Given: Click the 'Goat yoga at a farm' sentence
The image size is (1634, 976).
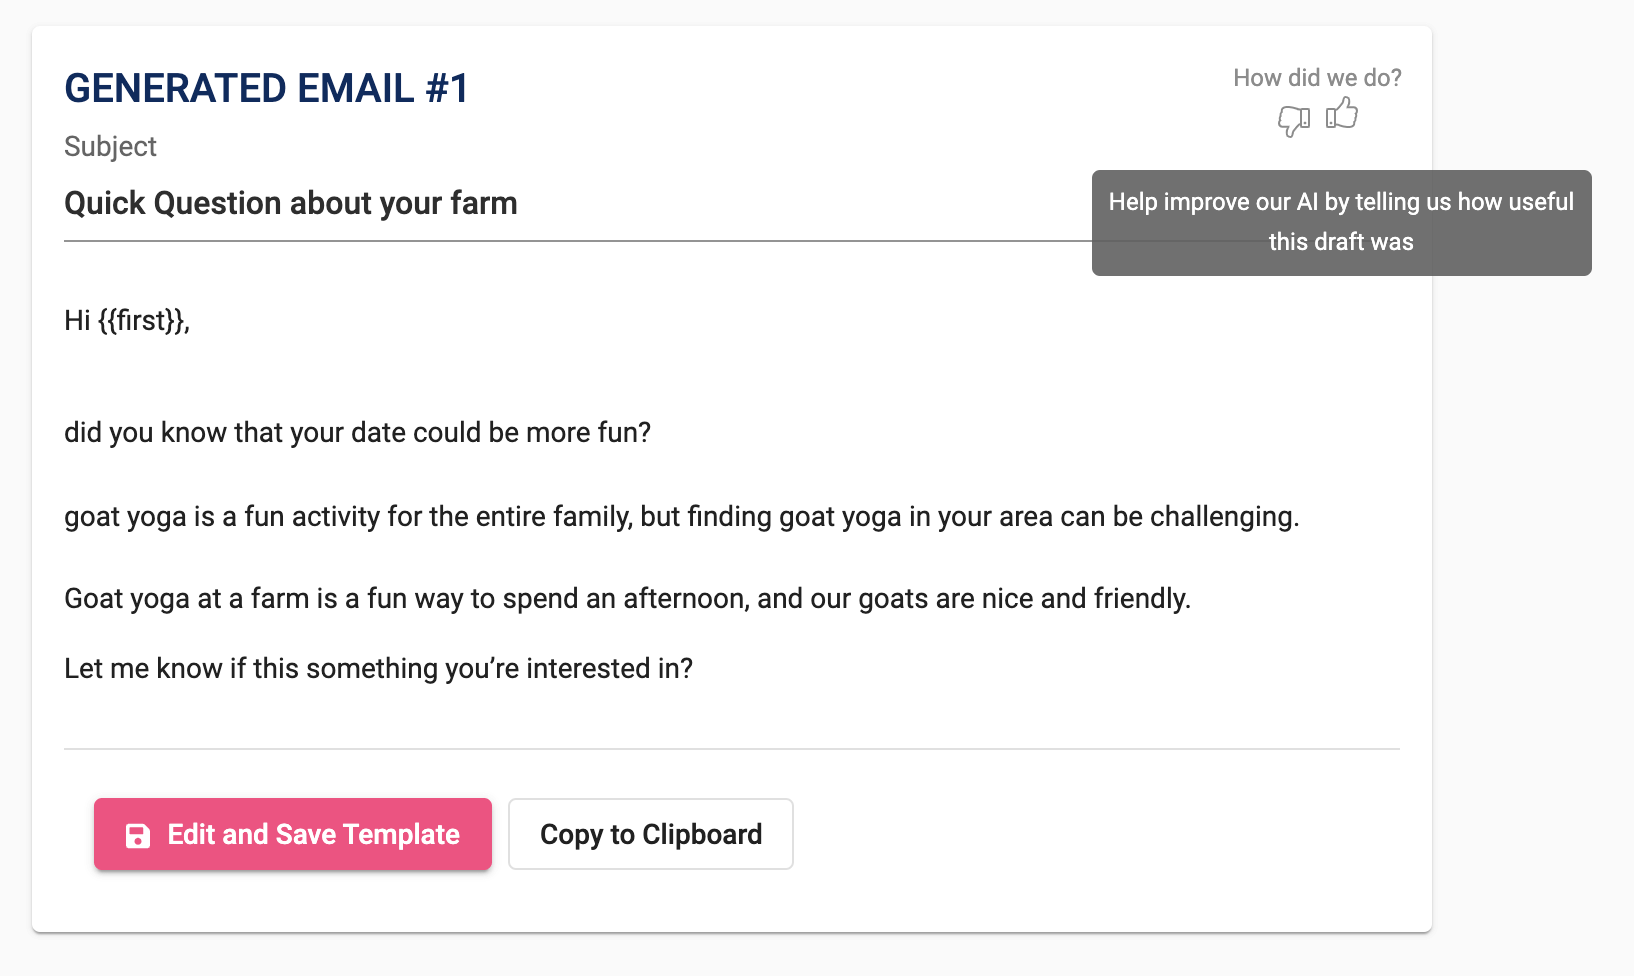Looking at the screenshot, I should 628,598.
